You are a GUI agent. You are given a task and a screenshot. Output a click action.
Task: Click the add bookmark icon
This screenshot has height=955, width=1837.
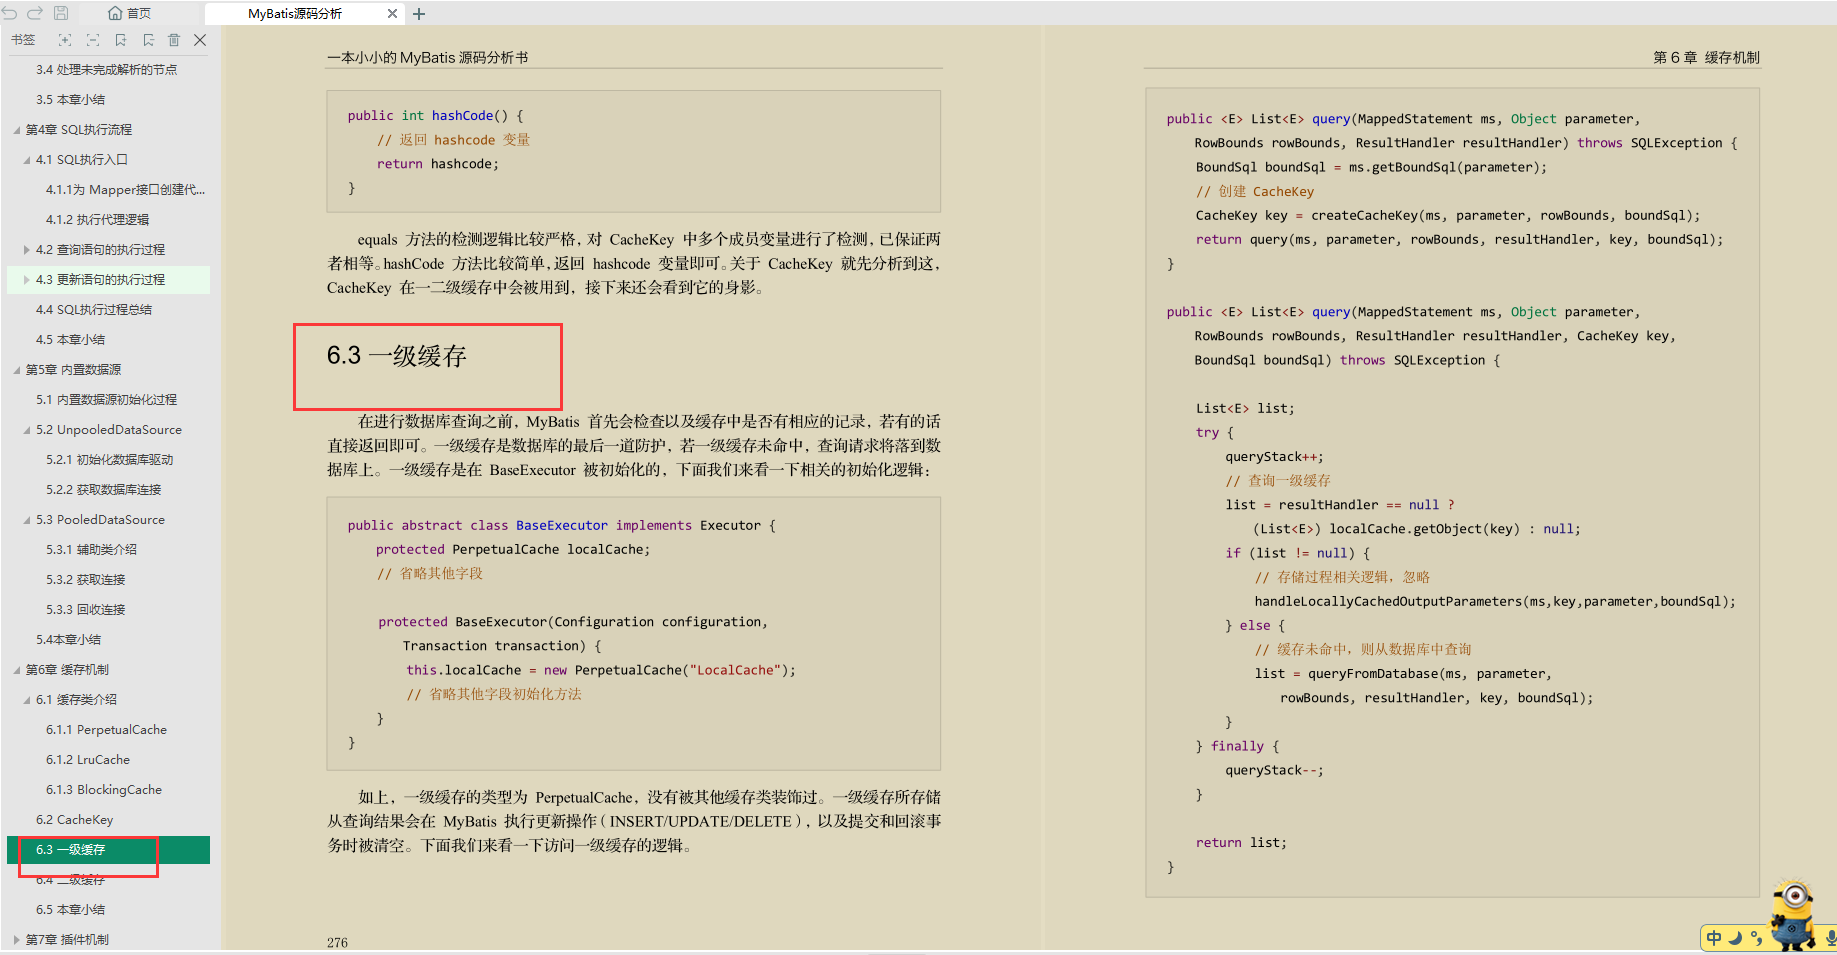120,40
